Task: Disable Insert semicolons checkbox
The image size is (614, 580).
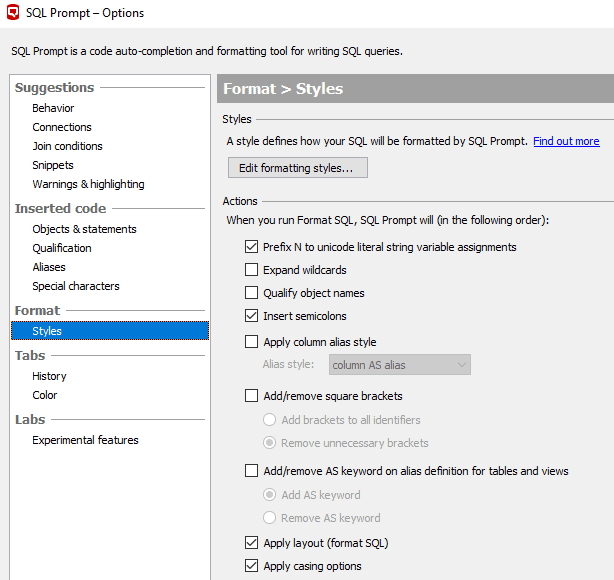Action: tap(251, 316)
